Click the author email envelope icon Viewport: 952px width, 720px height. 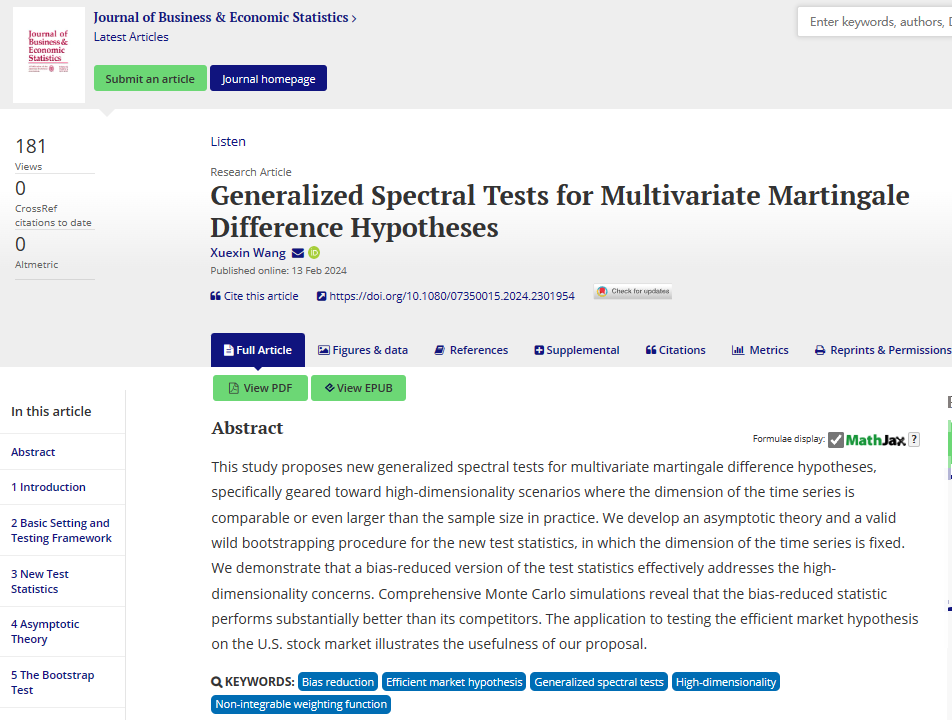coord(298,253)
